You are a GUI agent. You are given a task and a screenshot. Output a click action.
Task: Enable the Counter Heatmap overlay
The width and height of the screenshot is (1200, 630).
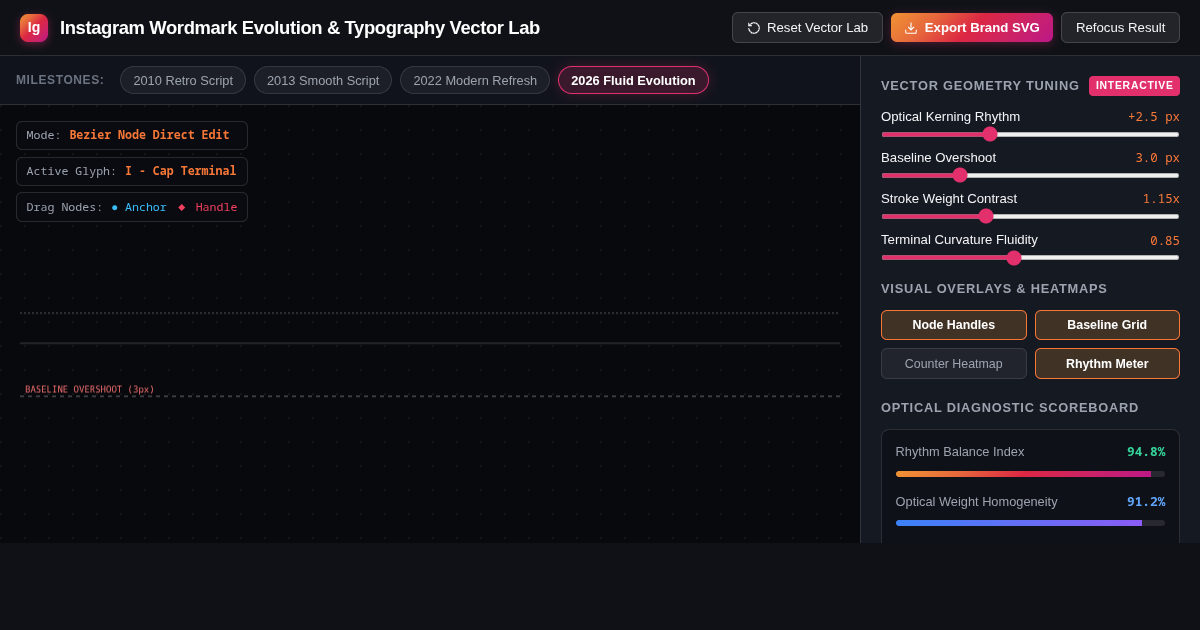[x=954, y=364]
